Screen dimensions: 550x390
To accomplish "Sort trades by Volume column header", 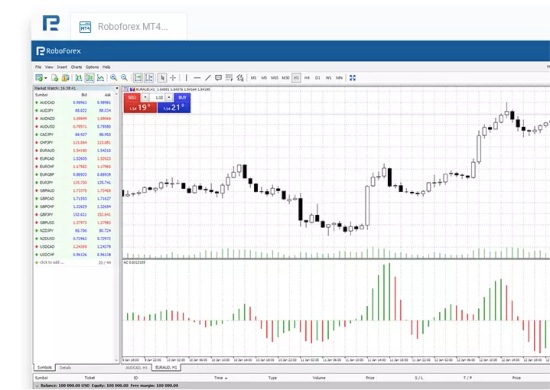I will tap(319, 378).
